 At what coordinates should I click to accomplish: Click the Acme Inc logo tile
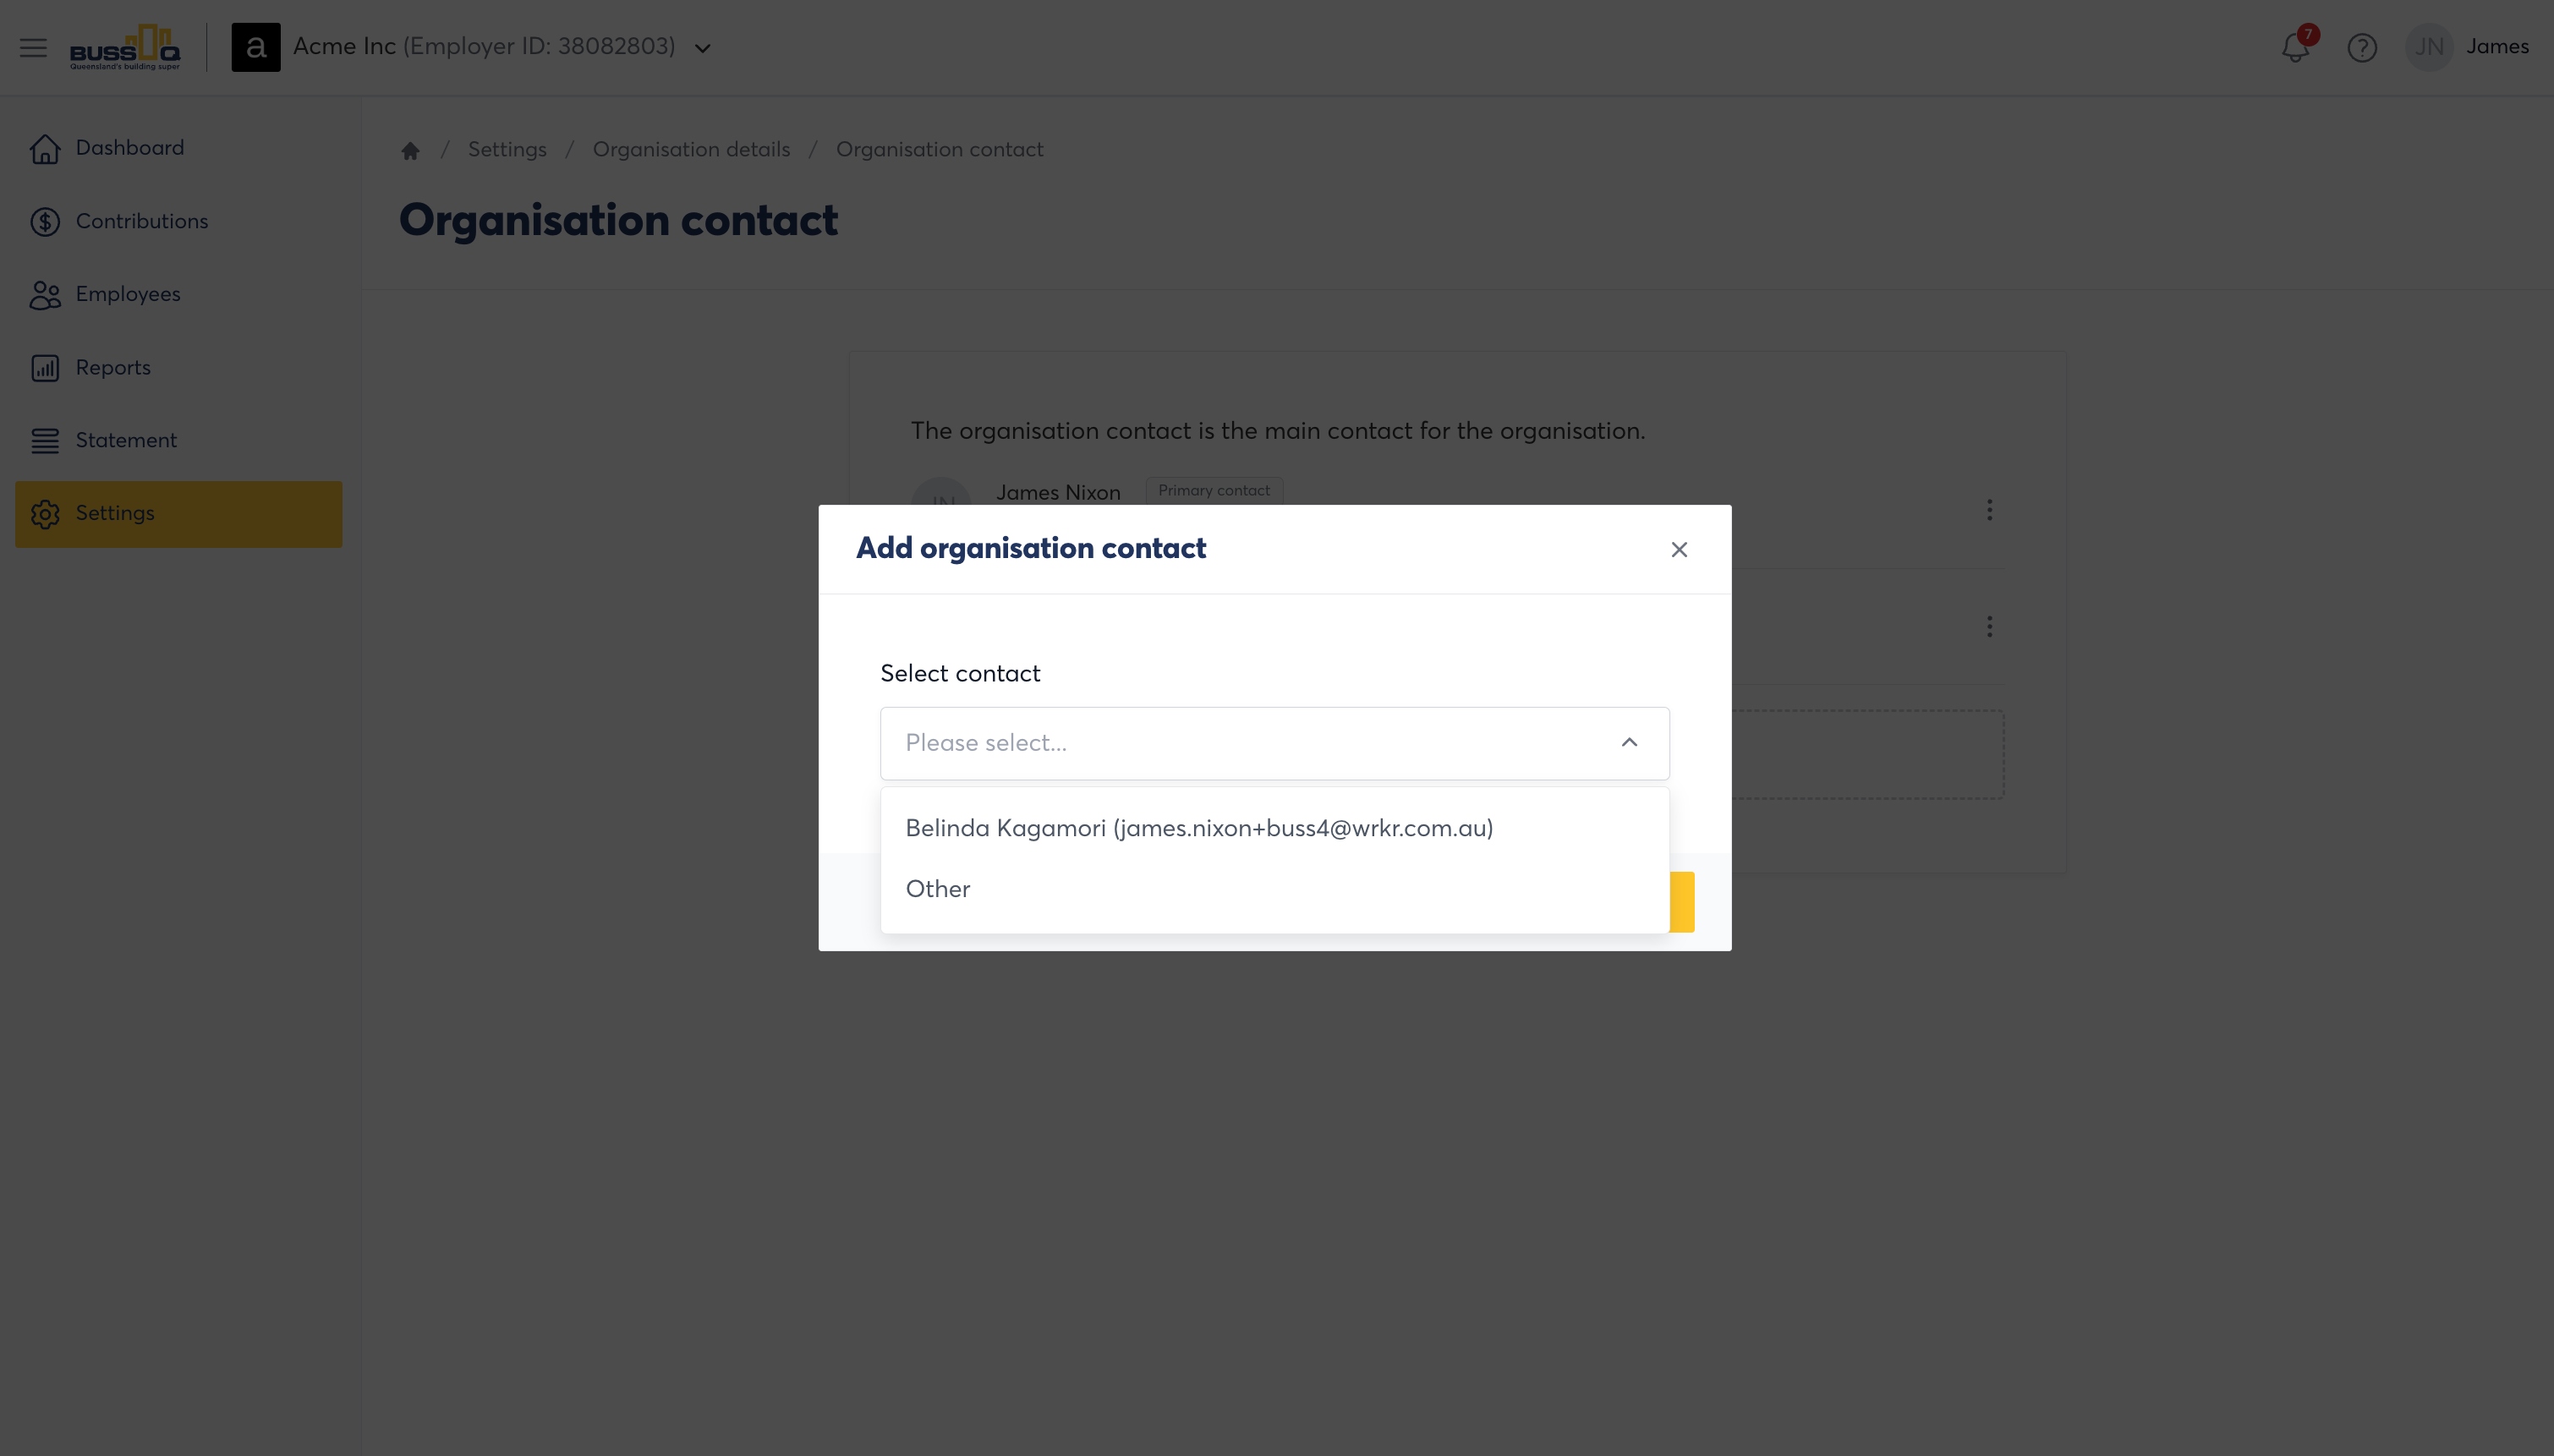coord(256,47)
